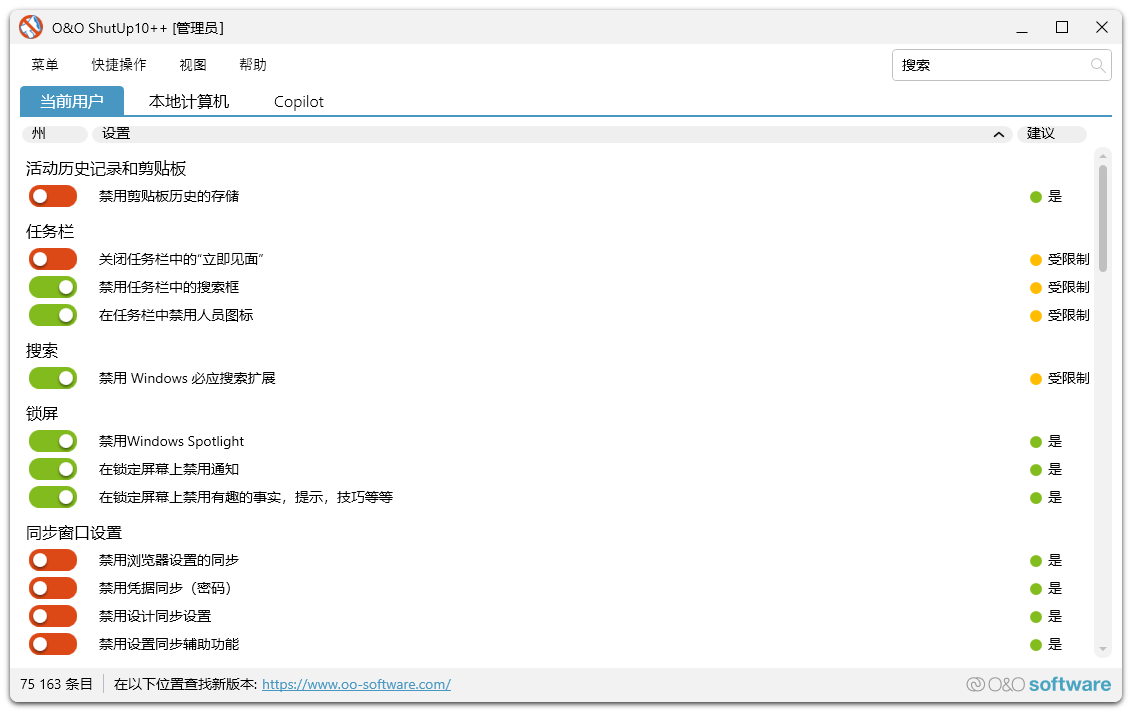Enable the 禁用凭据同步（密码）switch
Screen dimensions: 1132x712
52,587
